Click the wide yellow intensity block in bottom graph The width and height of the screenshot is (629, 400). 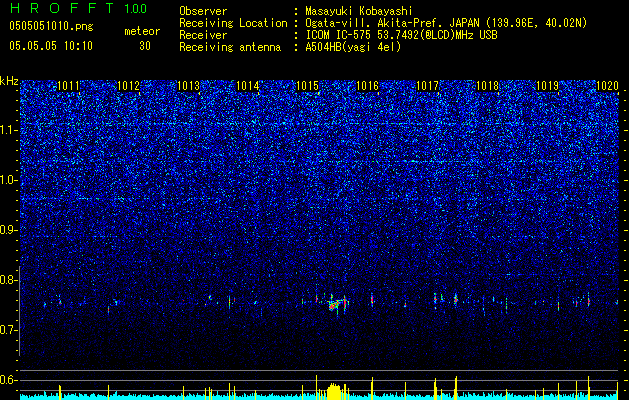(x=333, y=391)
